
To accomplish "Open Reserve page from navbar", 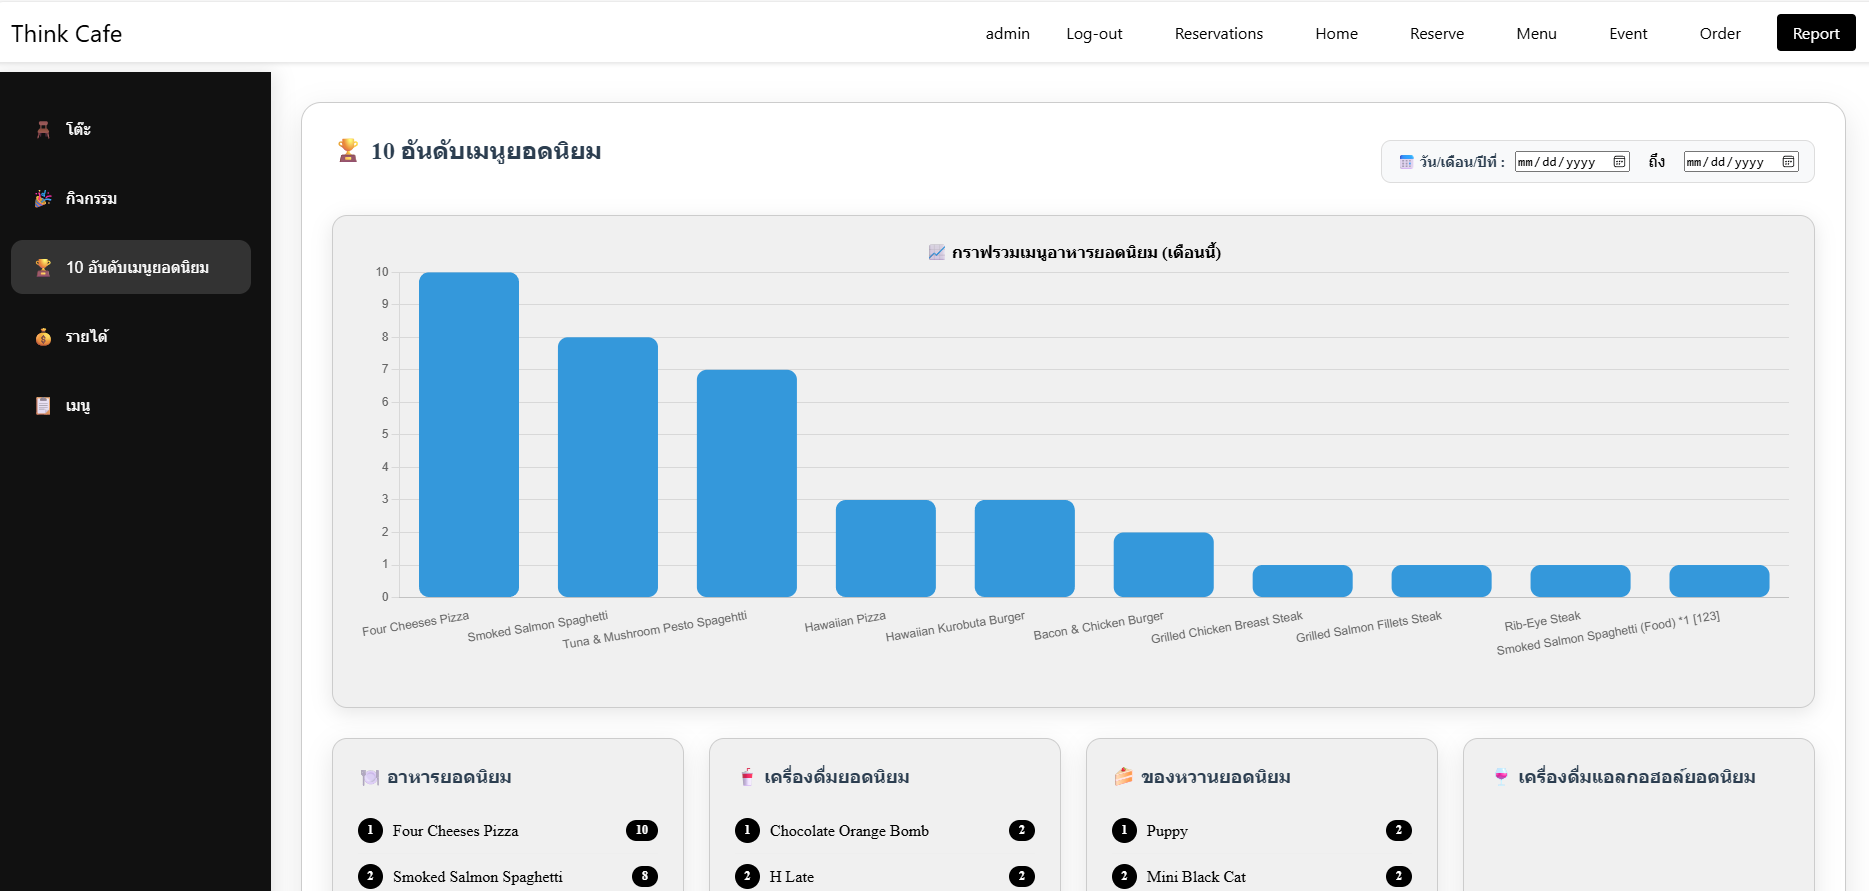I will [1437, 33].
